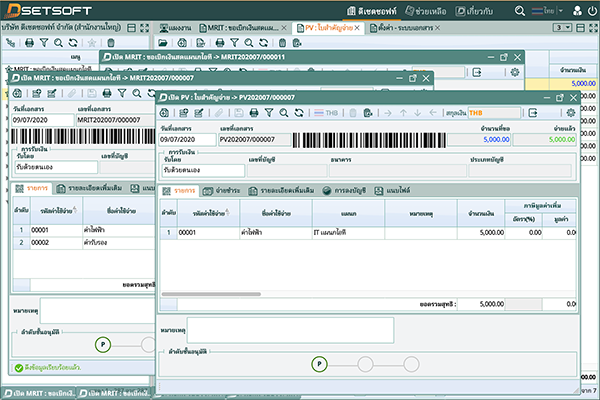Select the second approval step circle in PV

pyautogui.click(x=365, y=363)
